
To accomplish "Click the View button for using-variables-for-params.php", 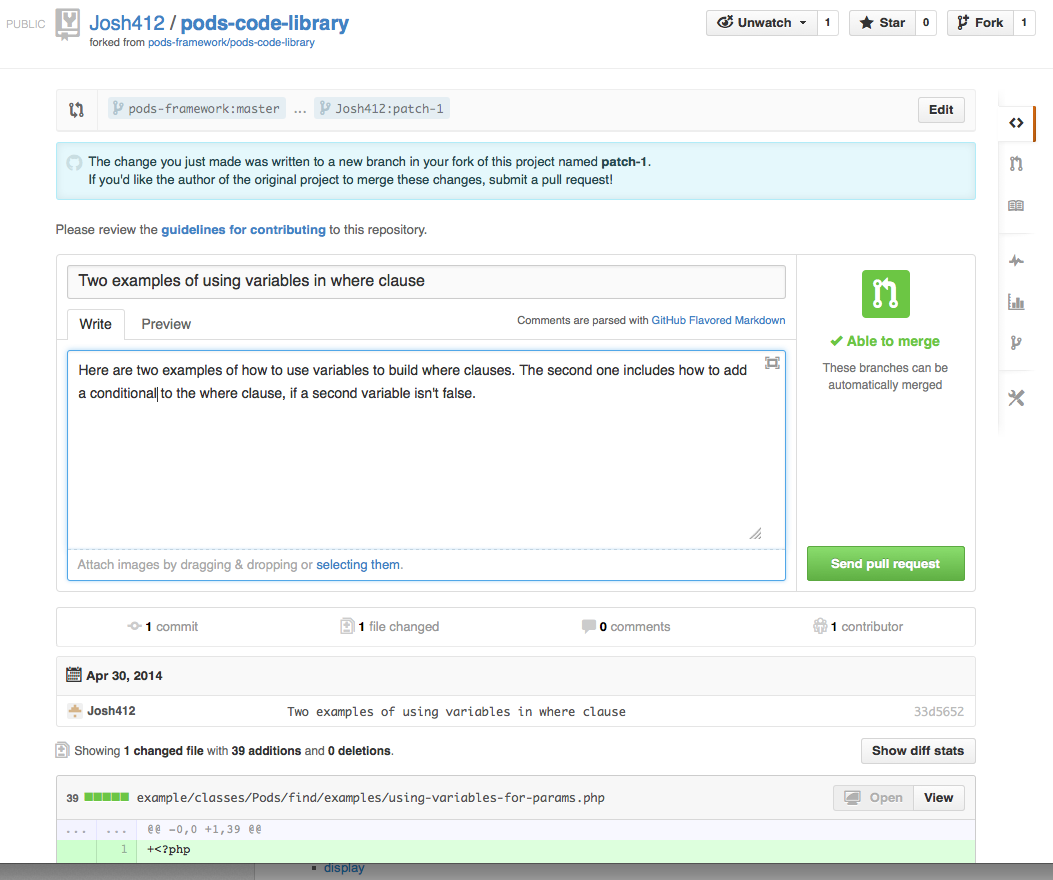I will pyautogui.click(x=938, y=797).
